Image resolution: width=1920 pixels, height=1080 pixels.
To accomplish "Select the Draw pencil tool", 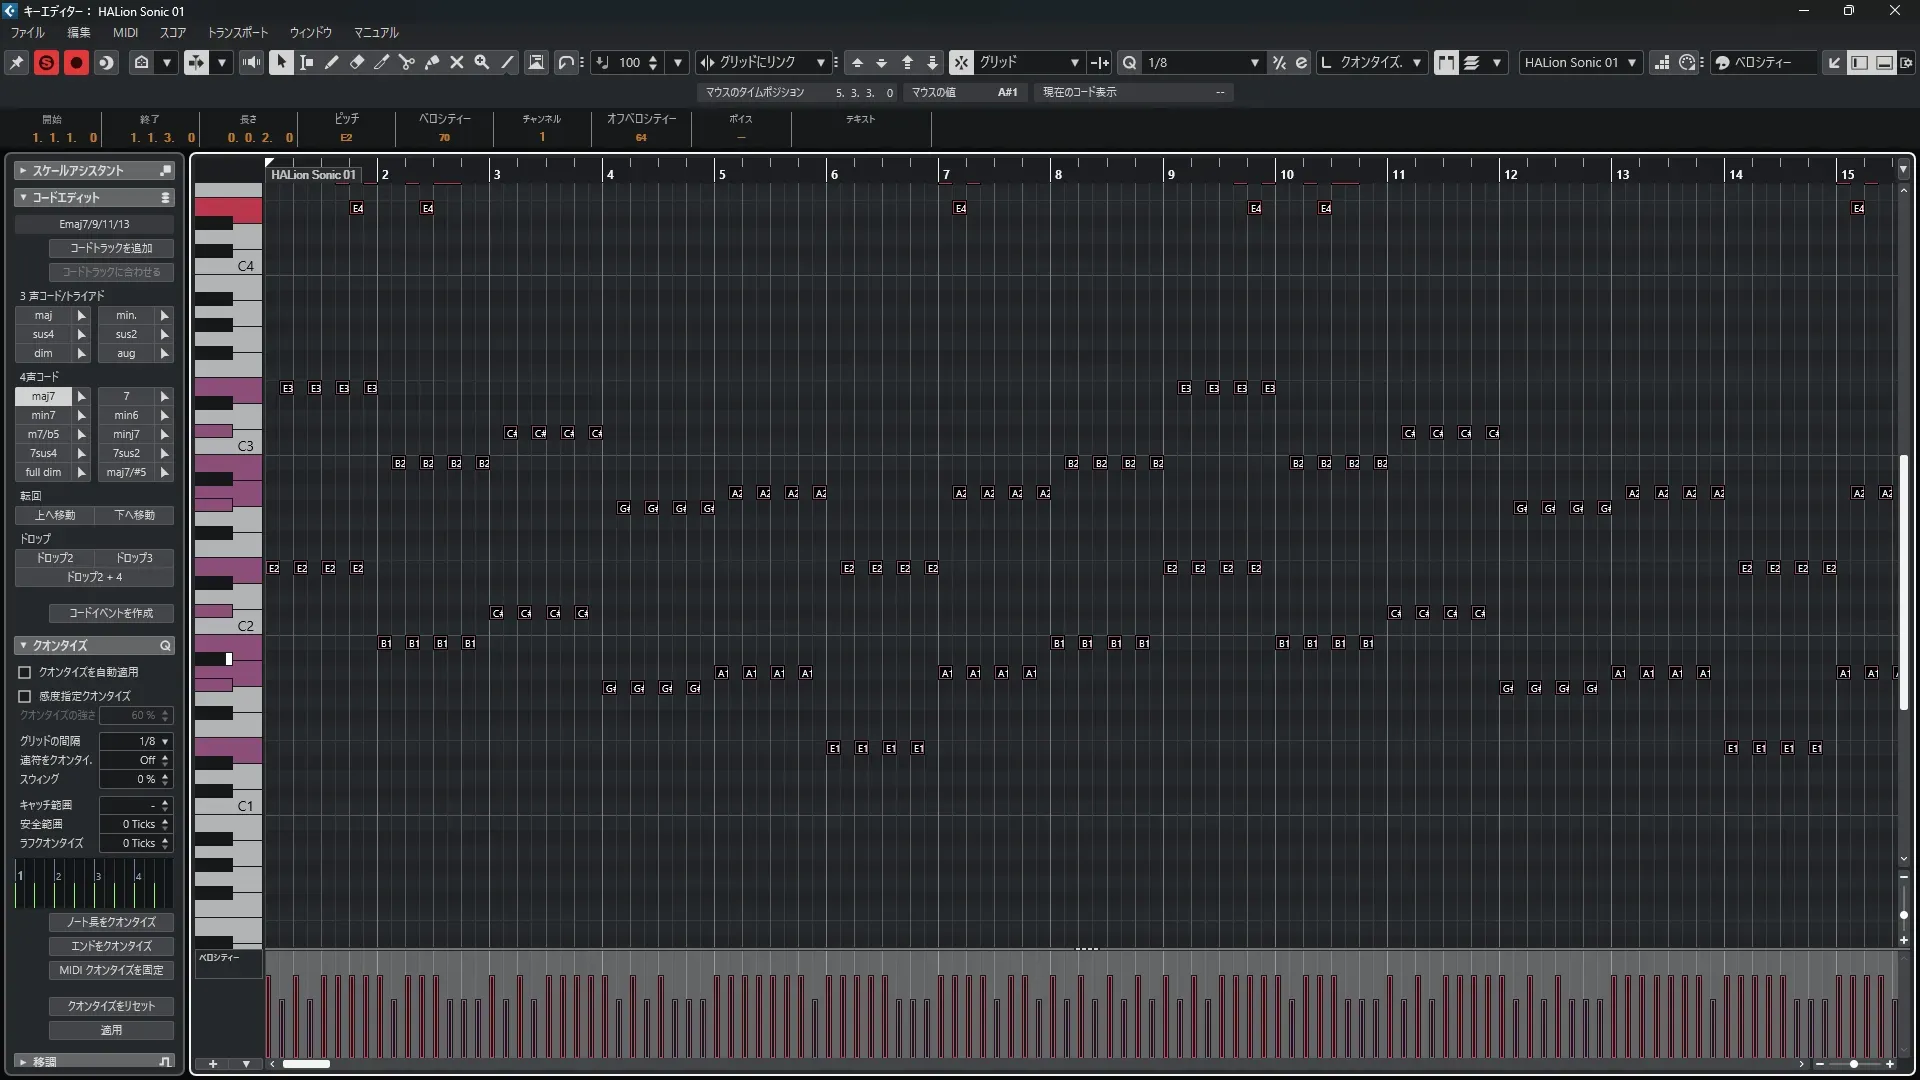I will click(x=332, y=62).
